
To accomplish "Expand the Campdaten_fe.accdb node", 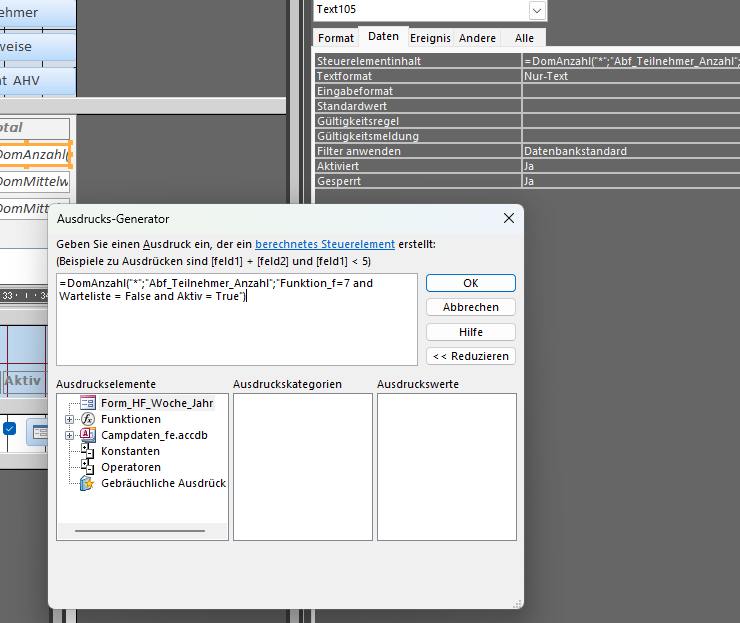I will (69, 435).
